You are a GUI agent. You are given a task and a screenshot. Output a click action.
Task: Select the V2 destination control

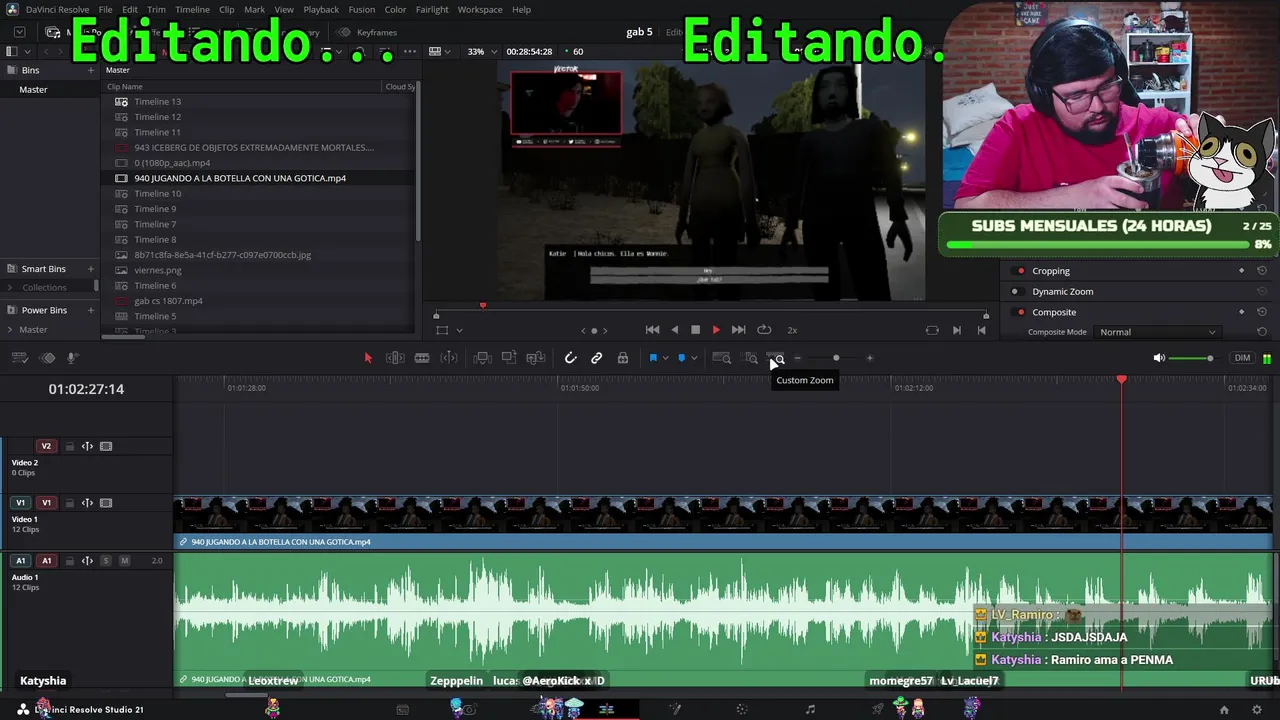(x=46, y=446)
